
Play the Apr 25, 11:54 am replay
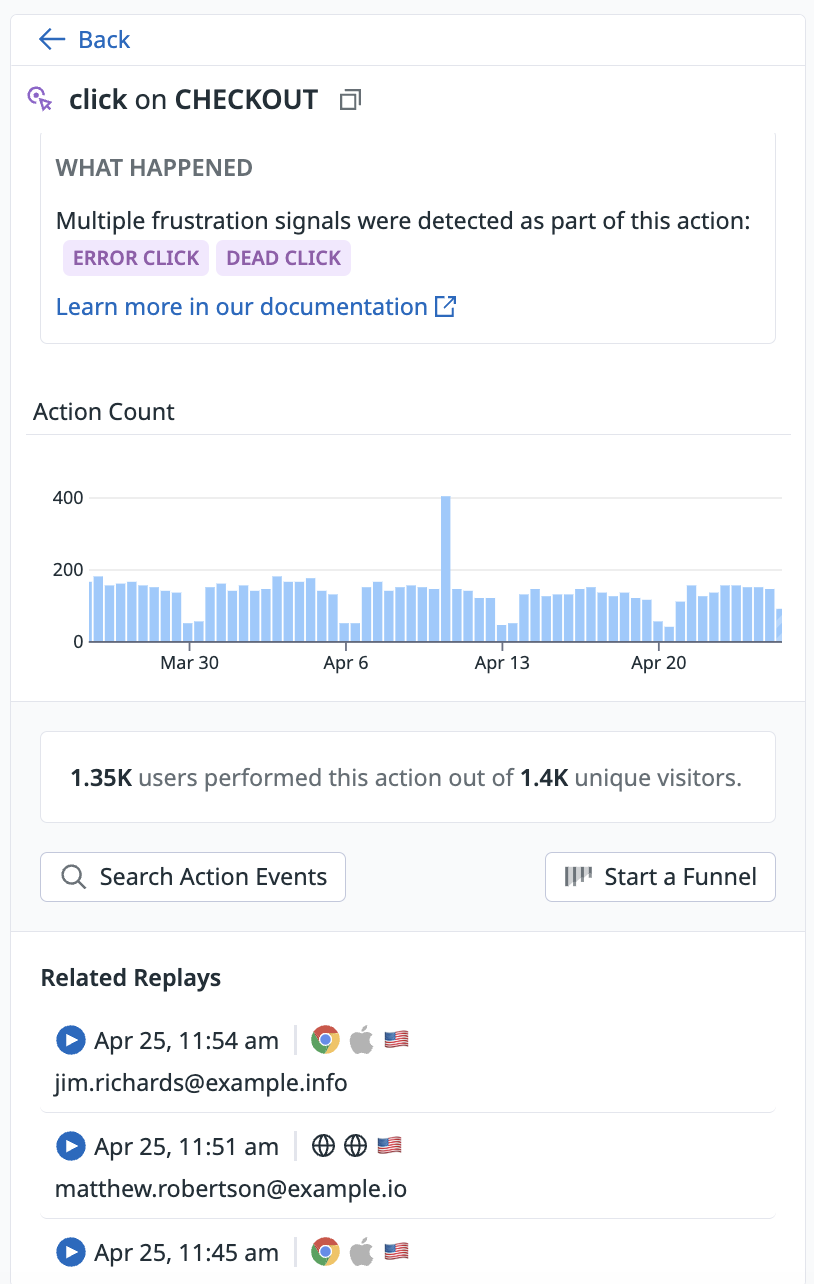pos(70,1040)
